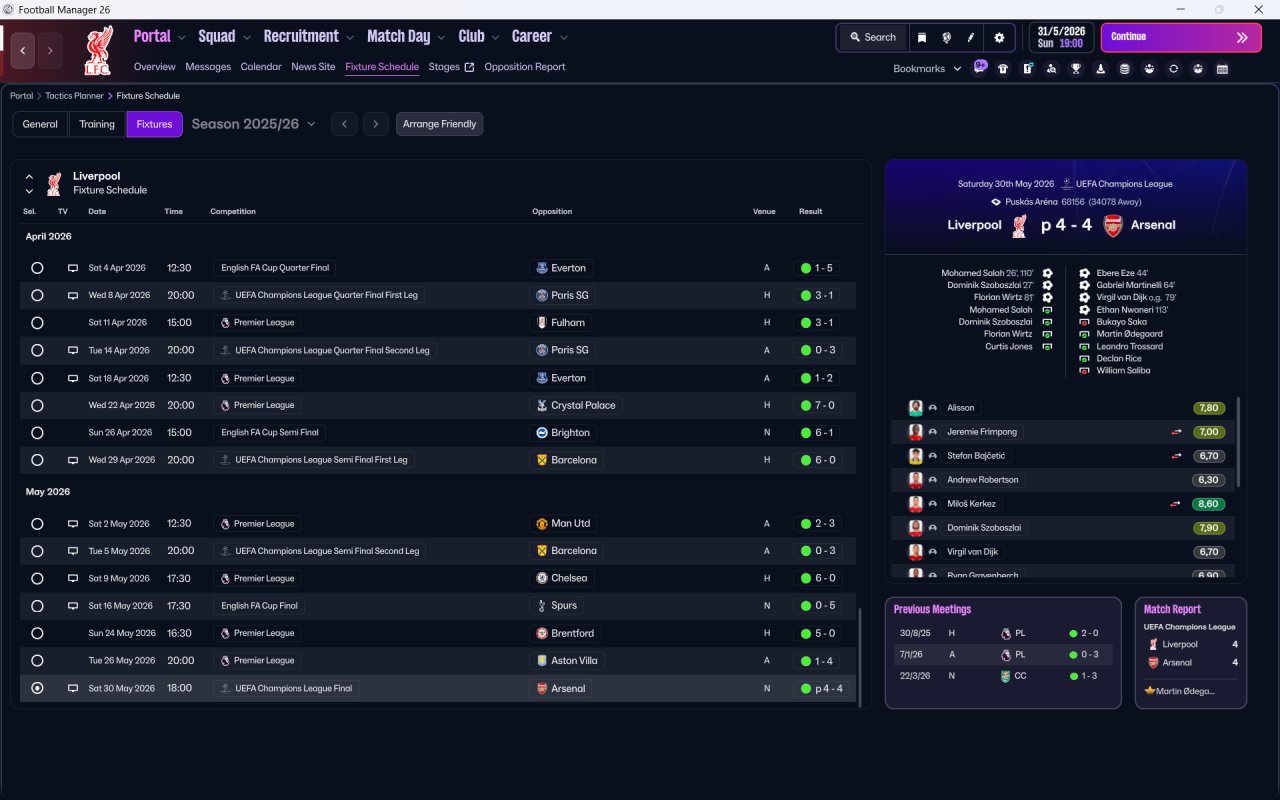1280x800 pixels.
Task: Open the Opposition Report submenu item
Action: 525,67
